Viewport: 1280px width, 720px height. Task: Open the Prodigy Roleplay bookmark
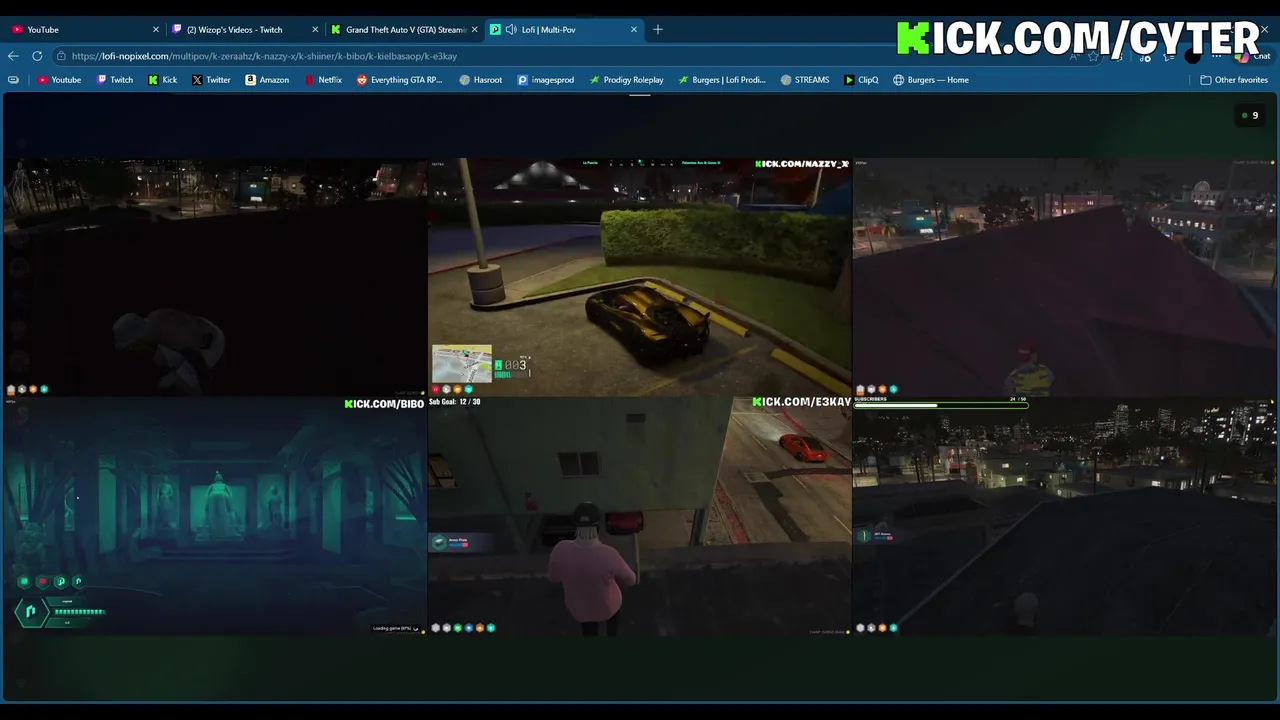pyautogui.click(x=626, y=80)
